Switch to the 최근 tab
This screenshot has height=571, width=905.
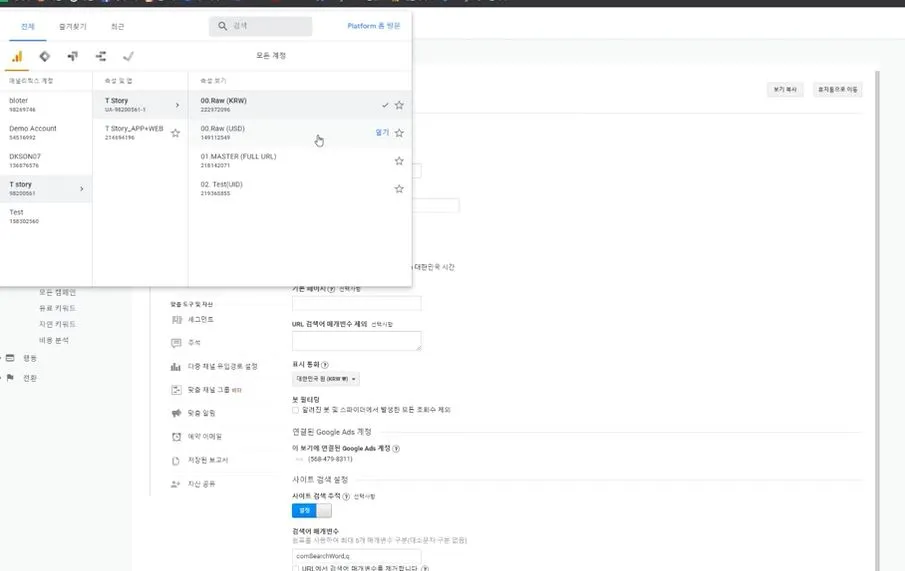coord(118,27)
